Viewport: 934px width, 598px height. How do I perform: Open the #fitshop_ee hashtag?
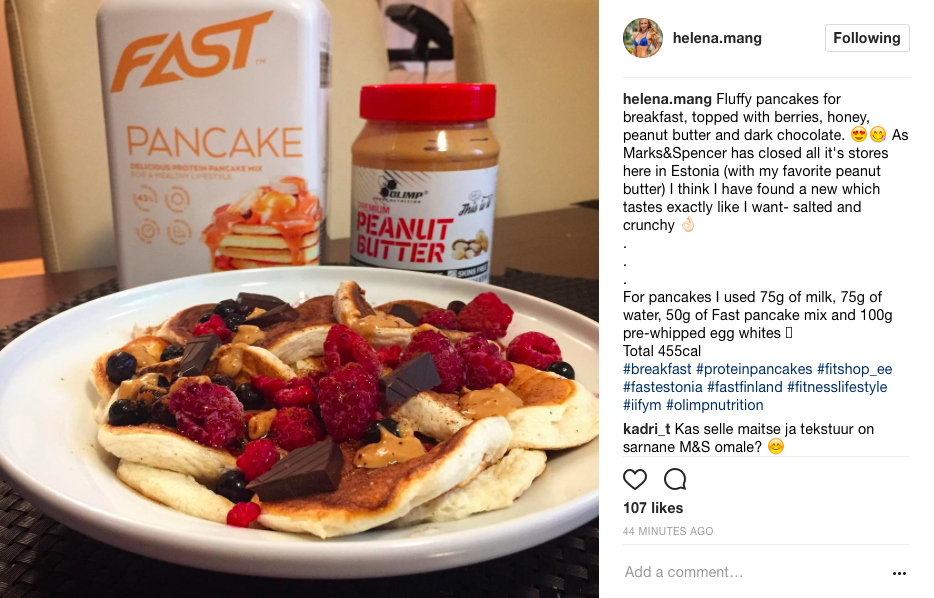[855, 369]
